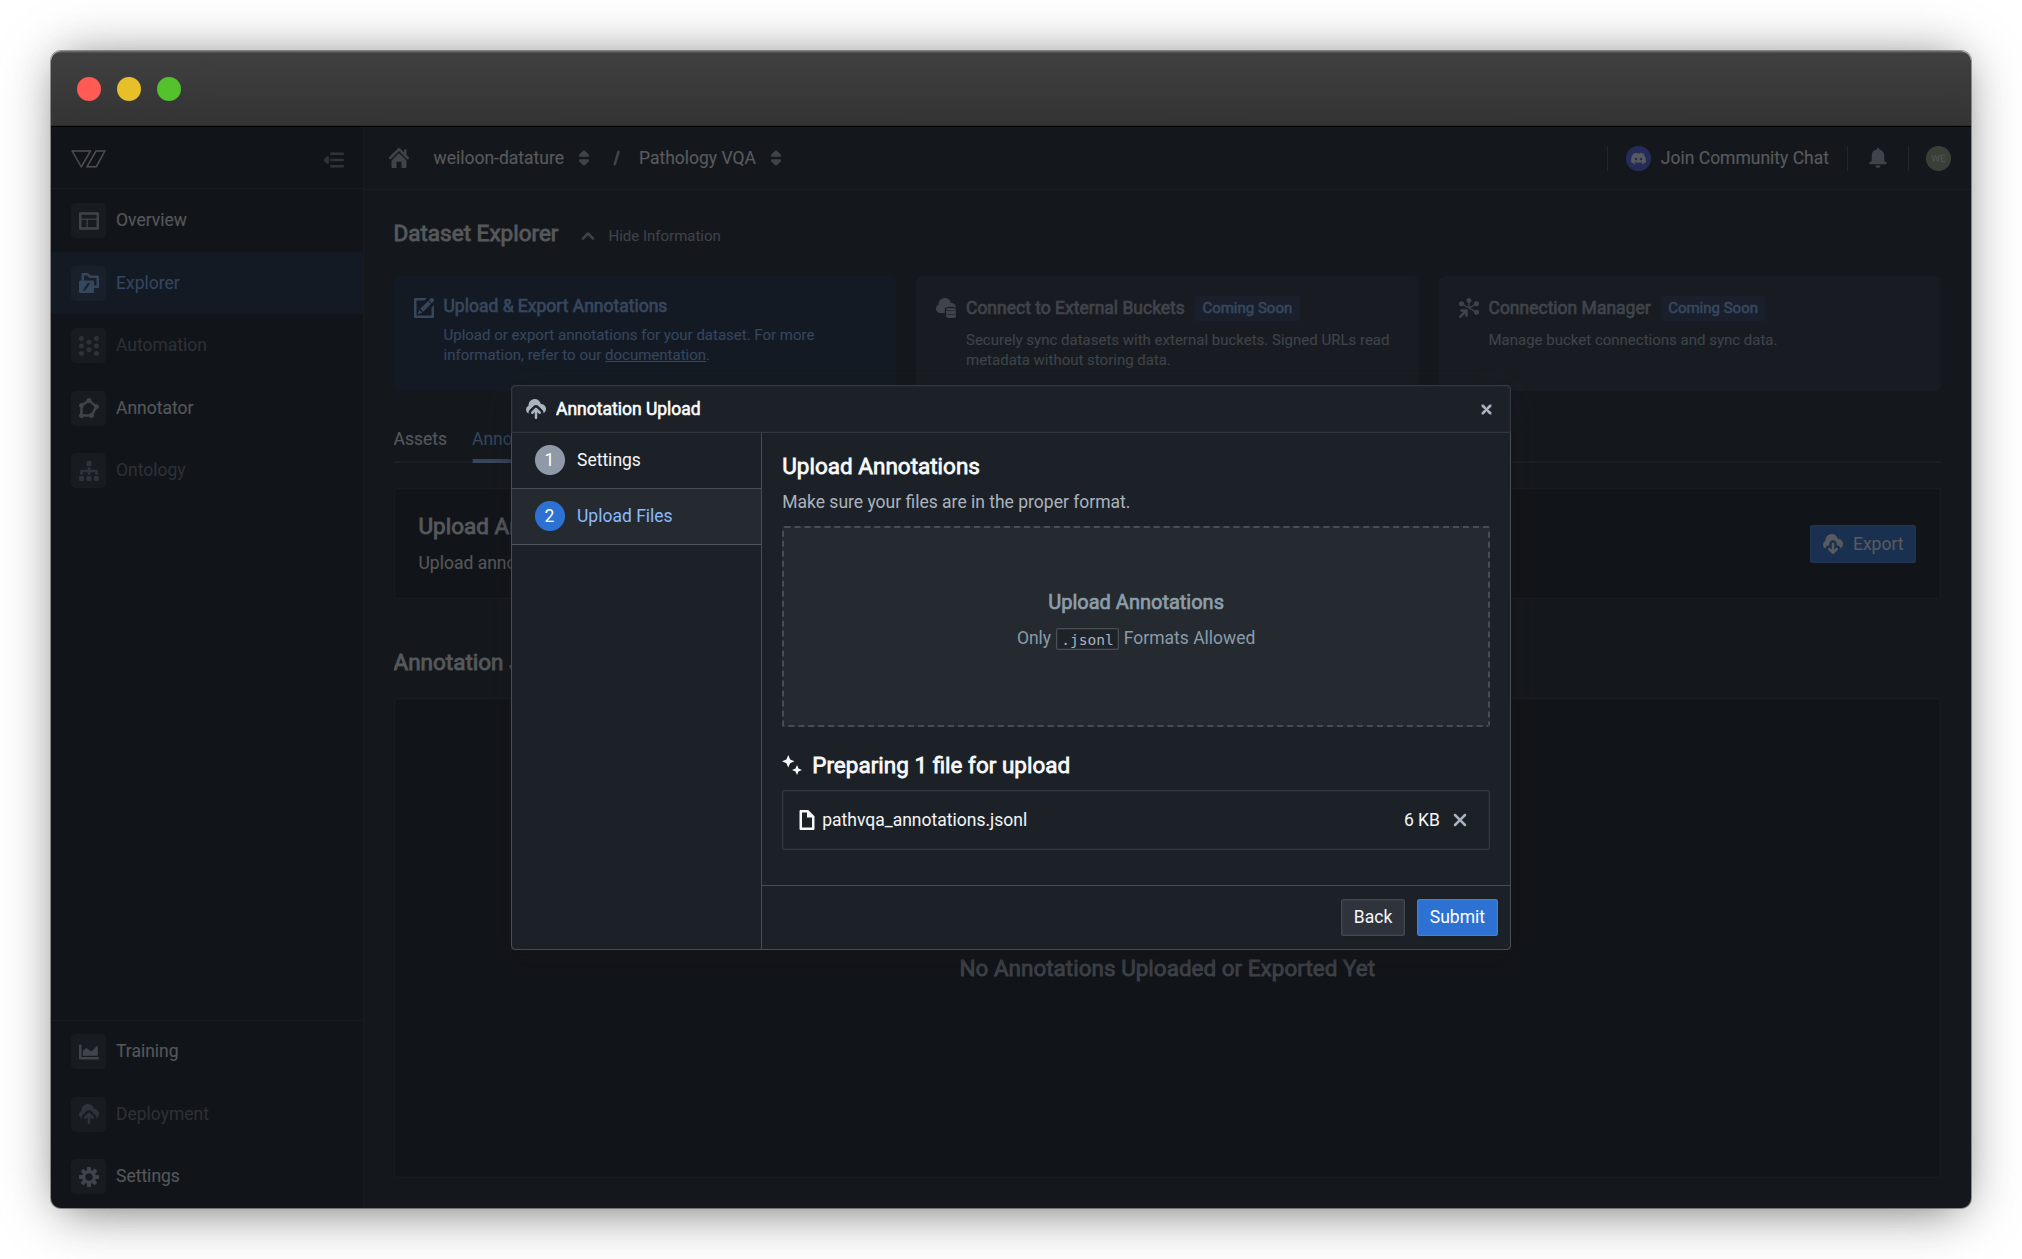Viewport: 2022px width, 1259px height.
Task: Open the workspace switcher next to weiloon-datature
Action: pyautogui.click(x=584, y=157)
